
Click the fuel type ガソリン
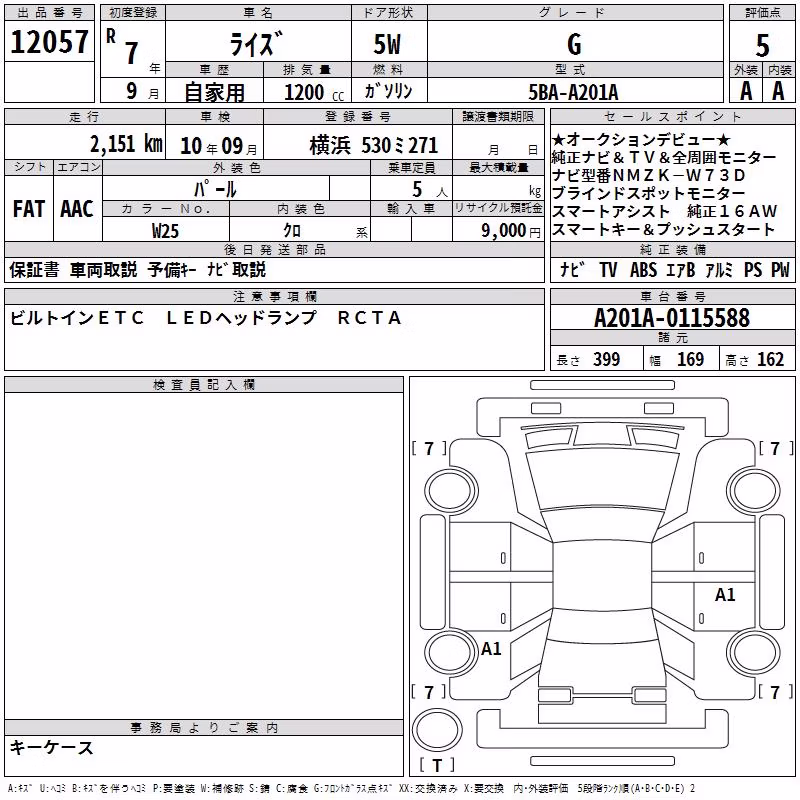click(388, 91)
